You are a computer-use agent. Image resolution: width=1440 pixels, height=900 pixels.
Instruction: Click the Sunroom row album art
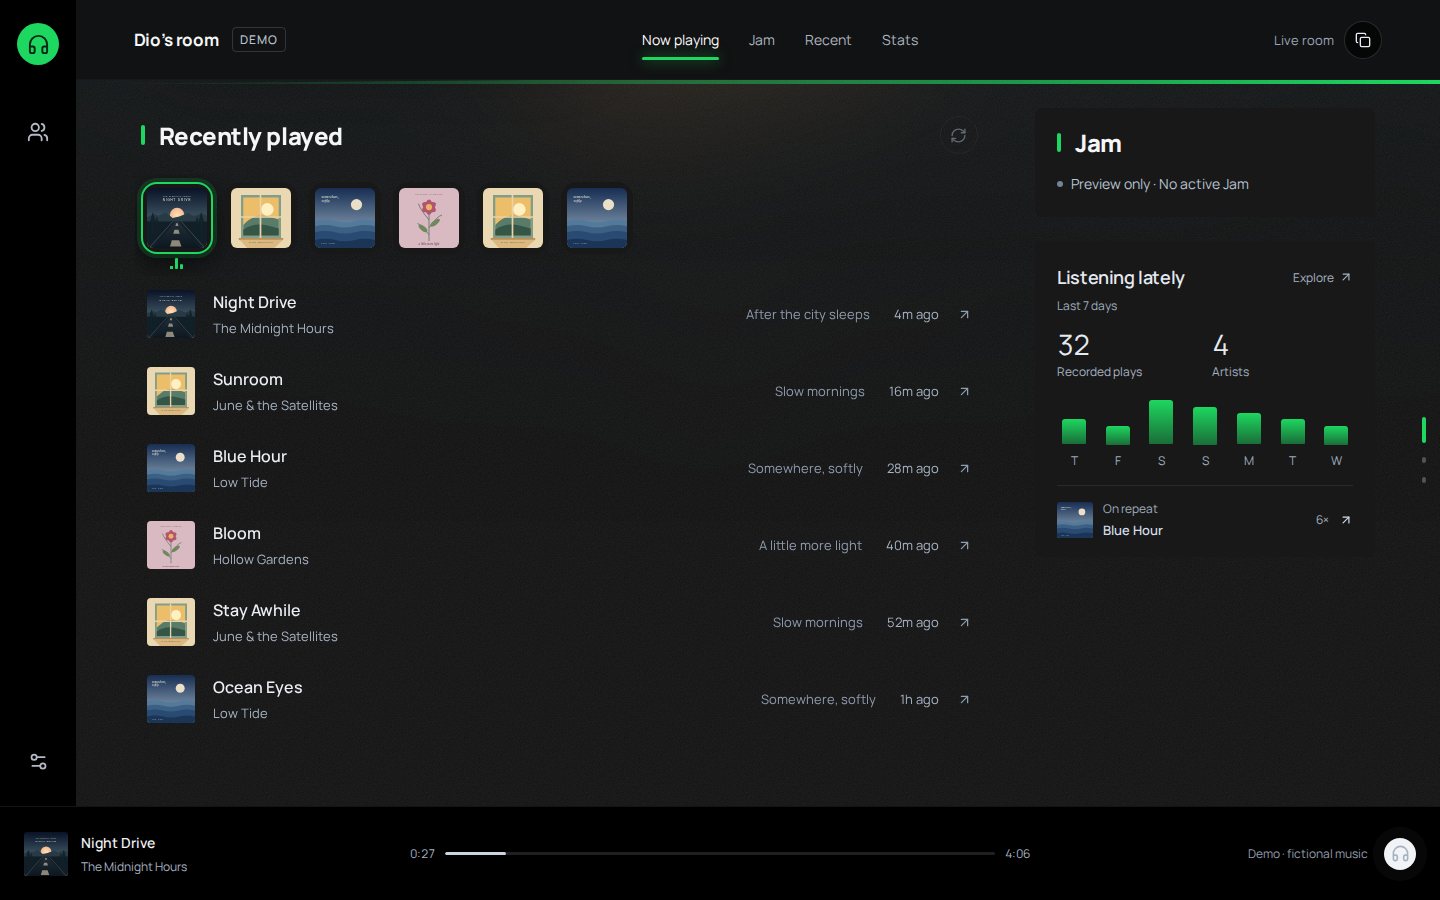click(171, 391)
